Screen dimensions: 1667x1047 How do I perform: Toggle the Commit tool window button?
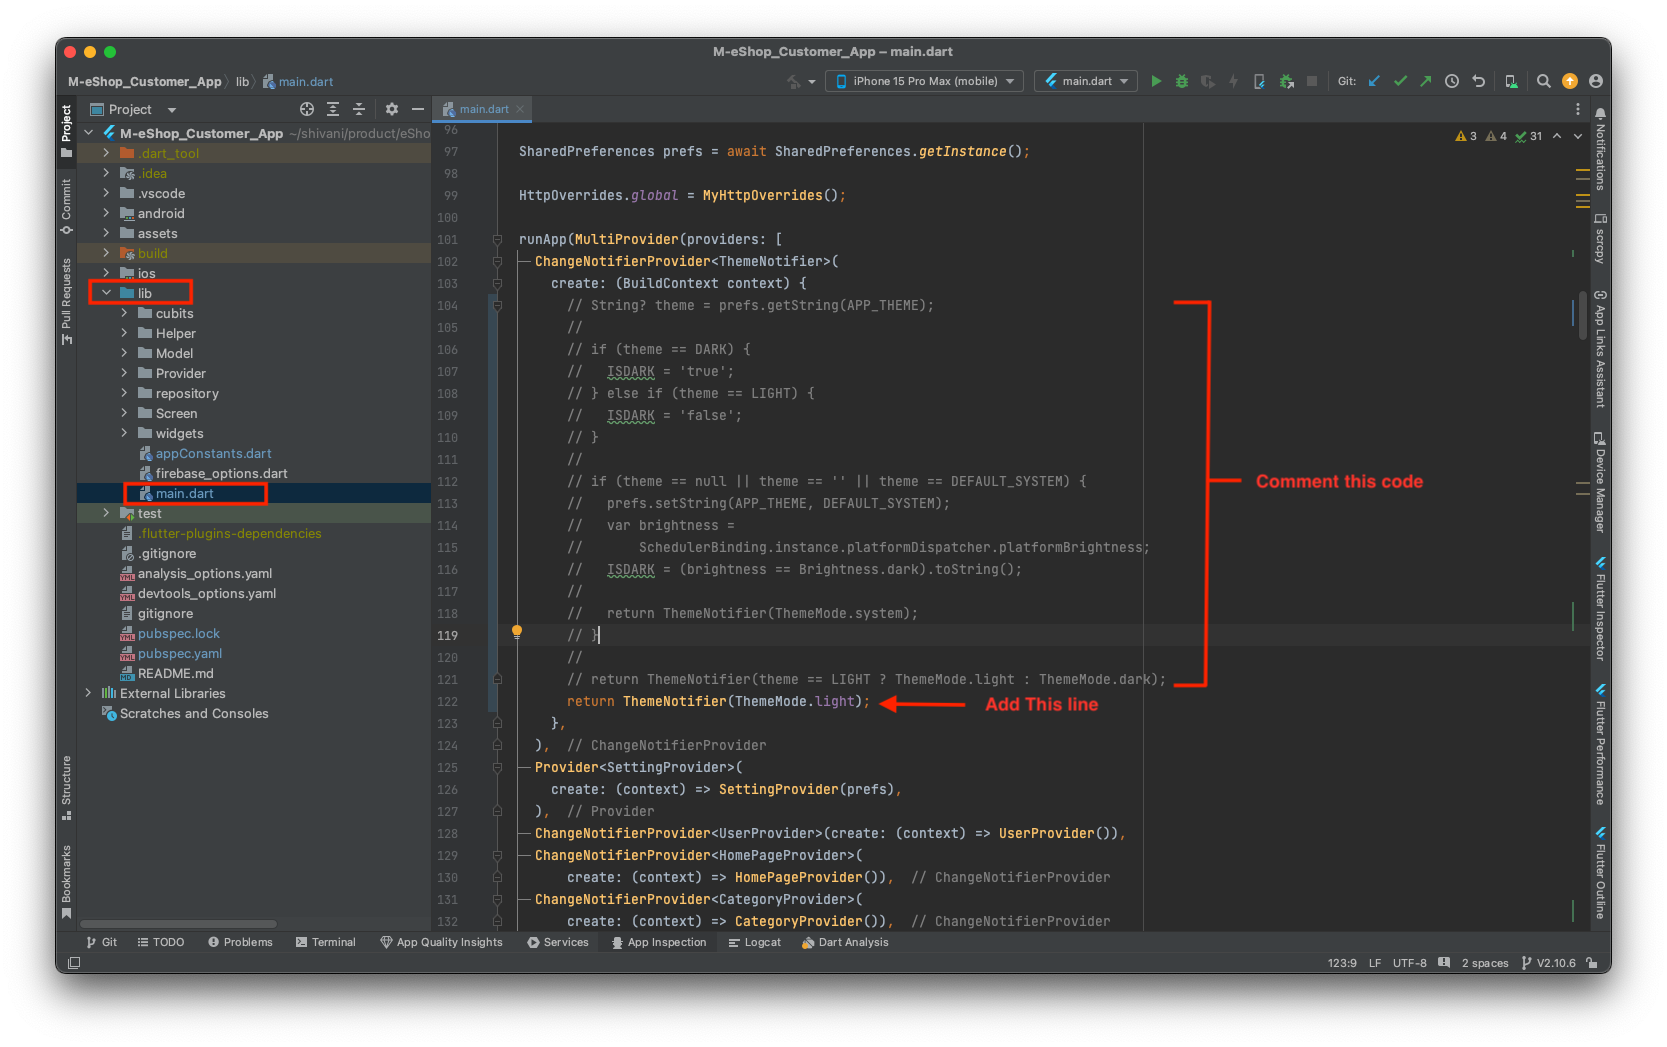(66, 206)
